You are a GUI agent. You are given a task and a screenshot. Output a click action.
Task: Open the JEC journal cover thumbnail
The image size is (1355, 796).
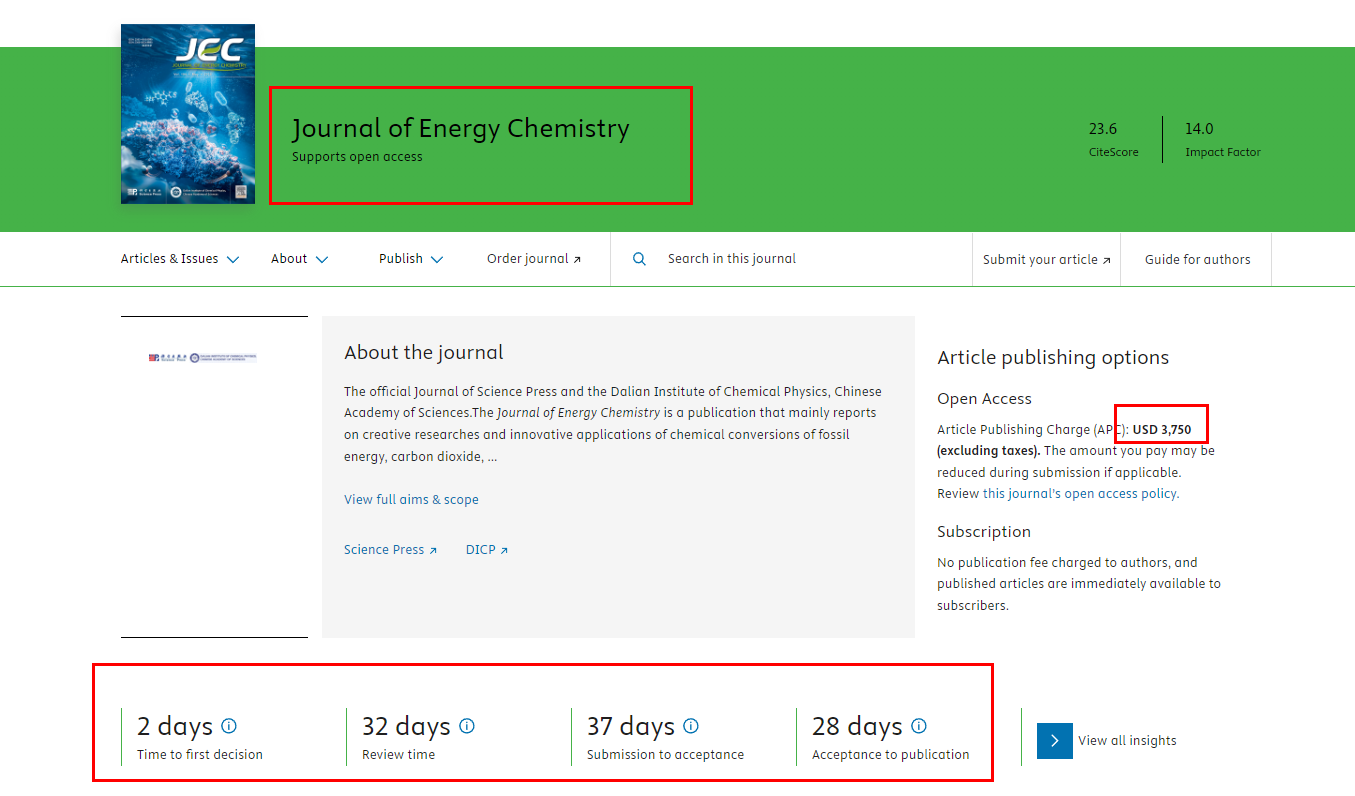[x=188, y=114]
